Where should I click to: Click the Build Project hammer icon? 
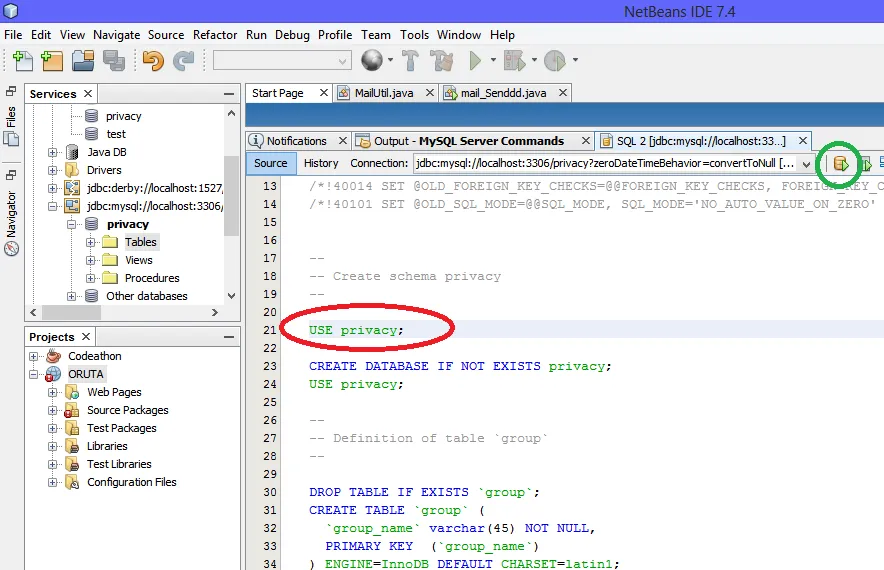(410, 60)
